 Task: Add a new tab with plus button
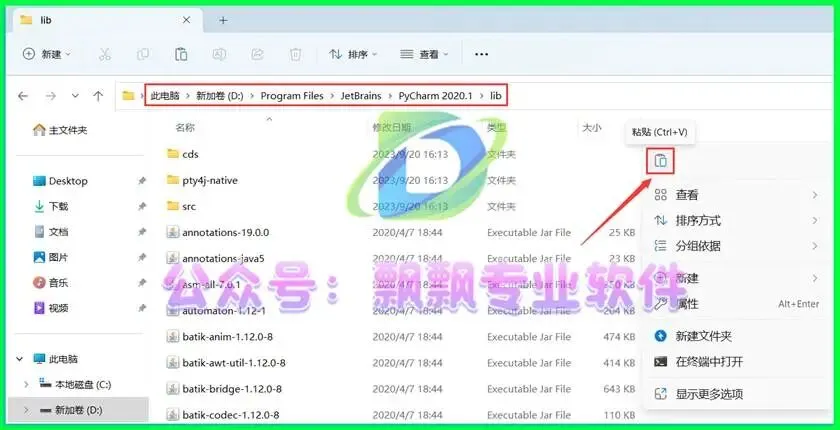(223, 20)
